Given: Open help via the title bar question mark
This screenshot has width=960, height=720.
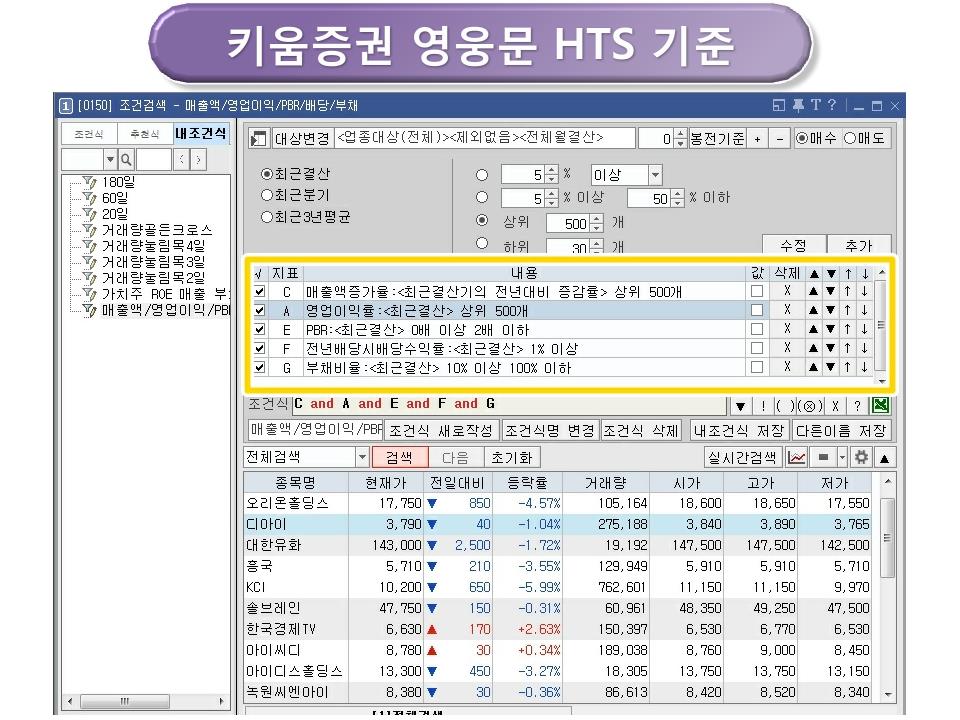Looking at the screenshot, I should (831, 105).
